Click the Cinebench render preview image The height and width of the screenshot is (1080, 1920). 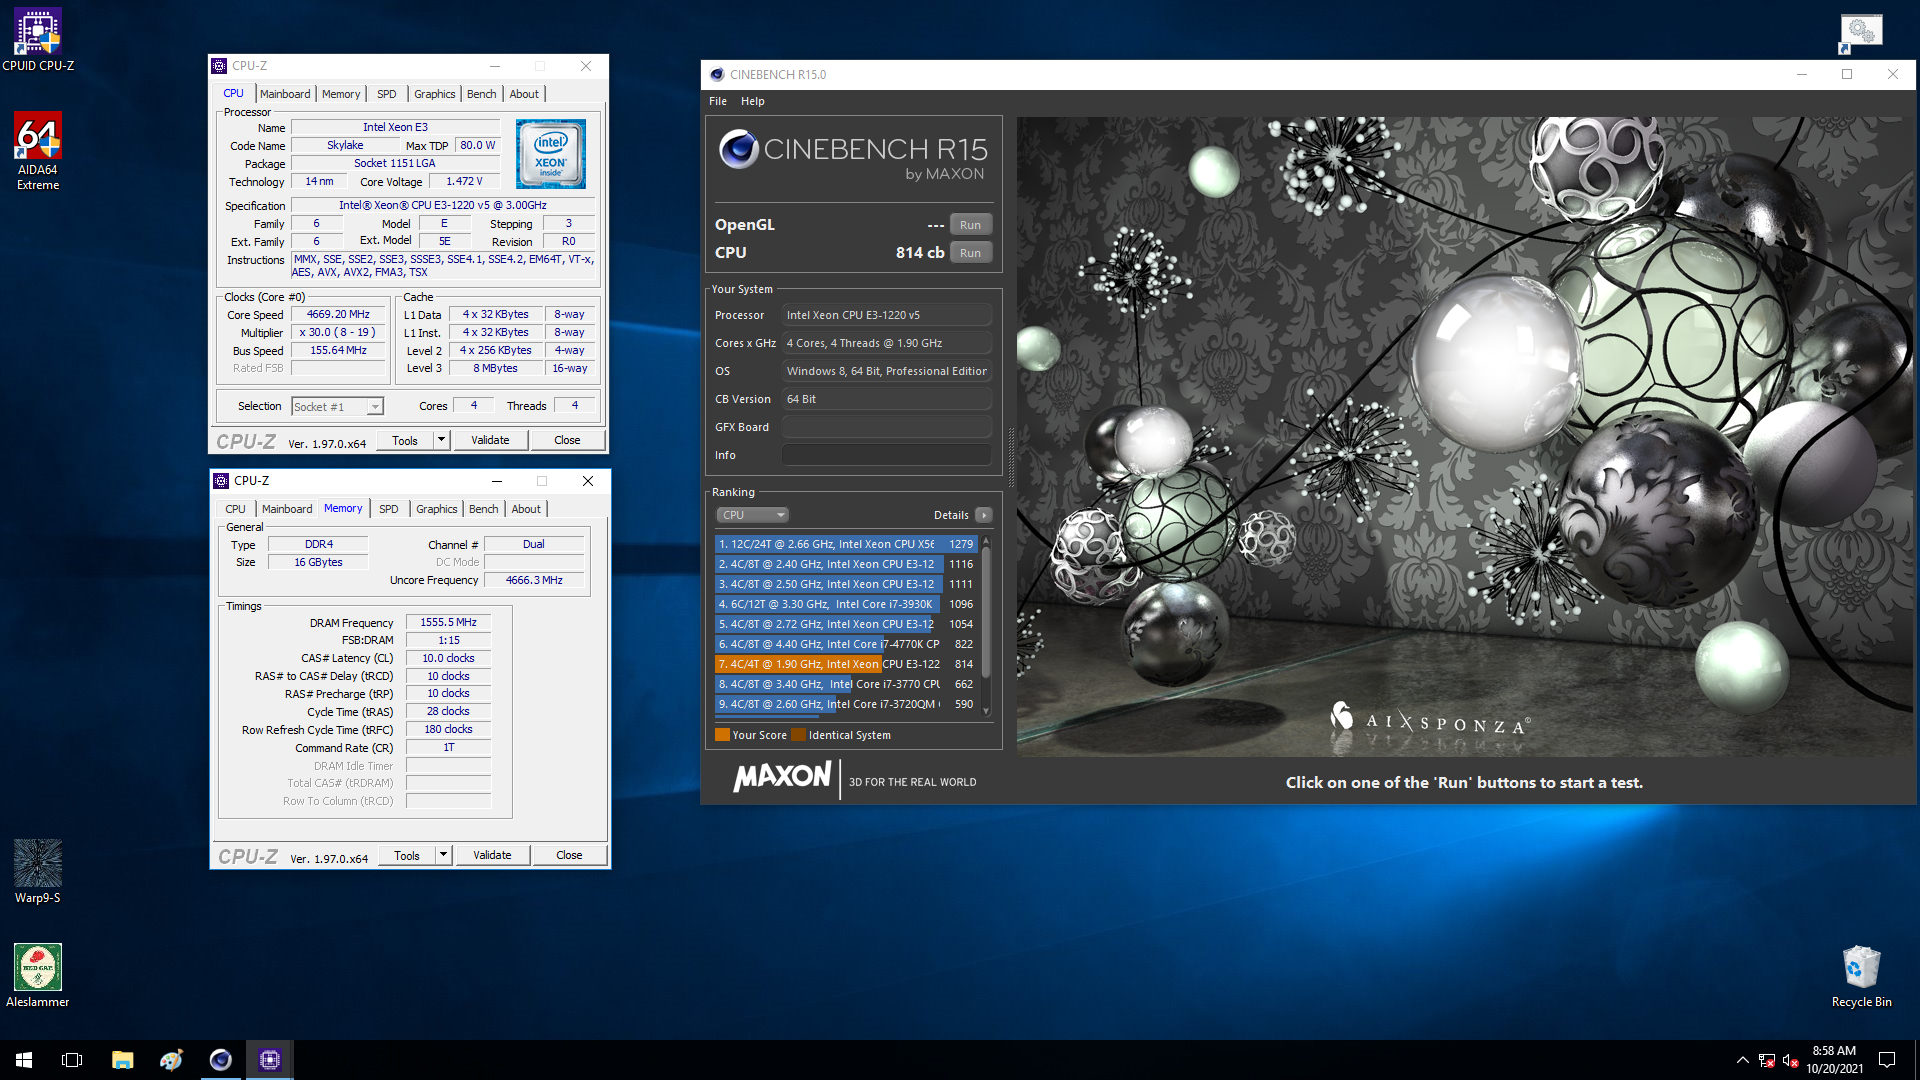[1466, 436]
